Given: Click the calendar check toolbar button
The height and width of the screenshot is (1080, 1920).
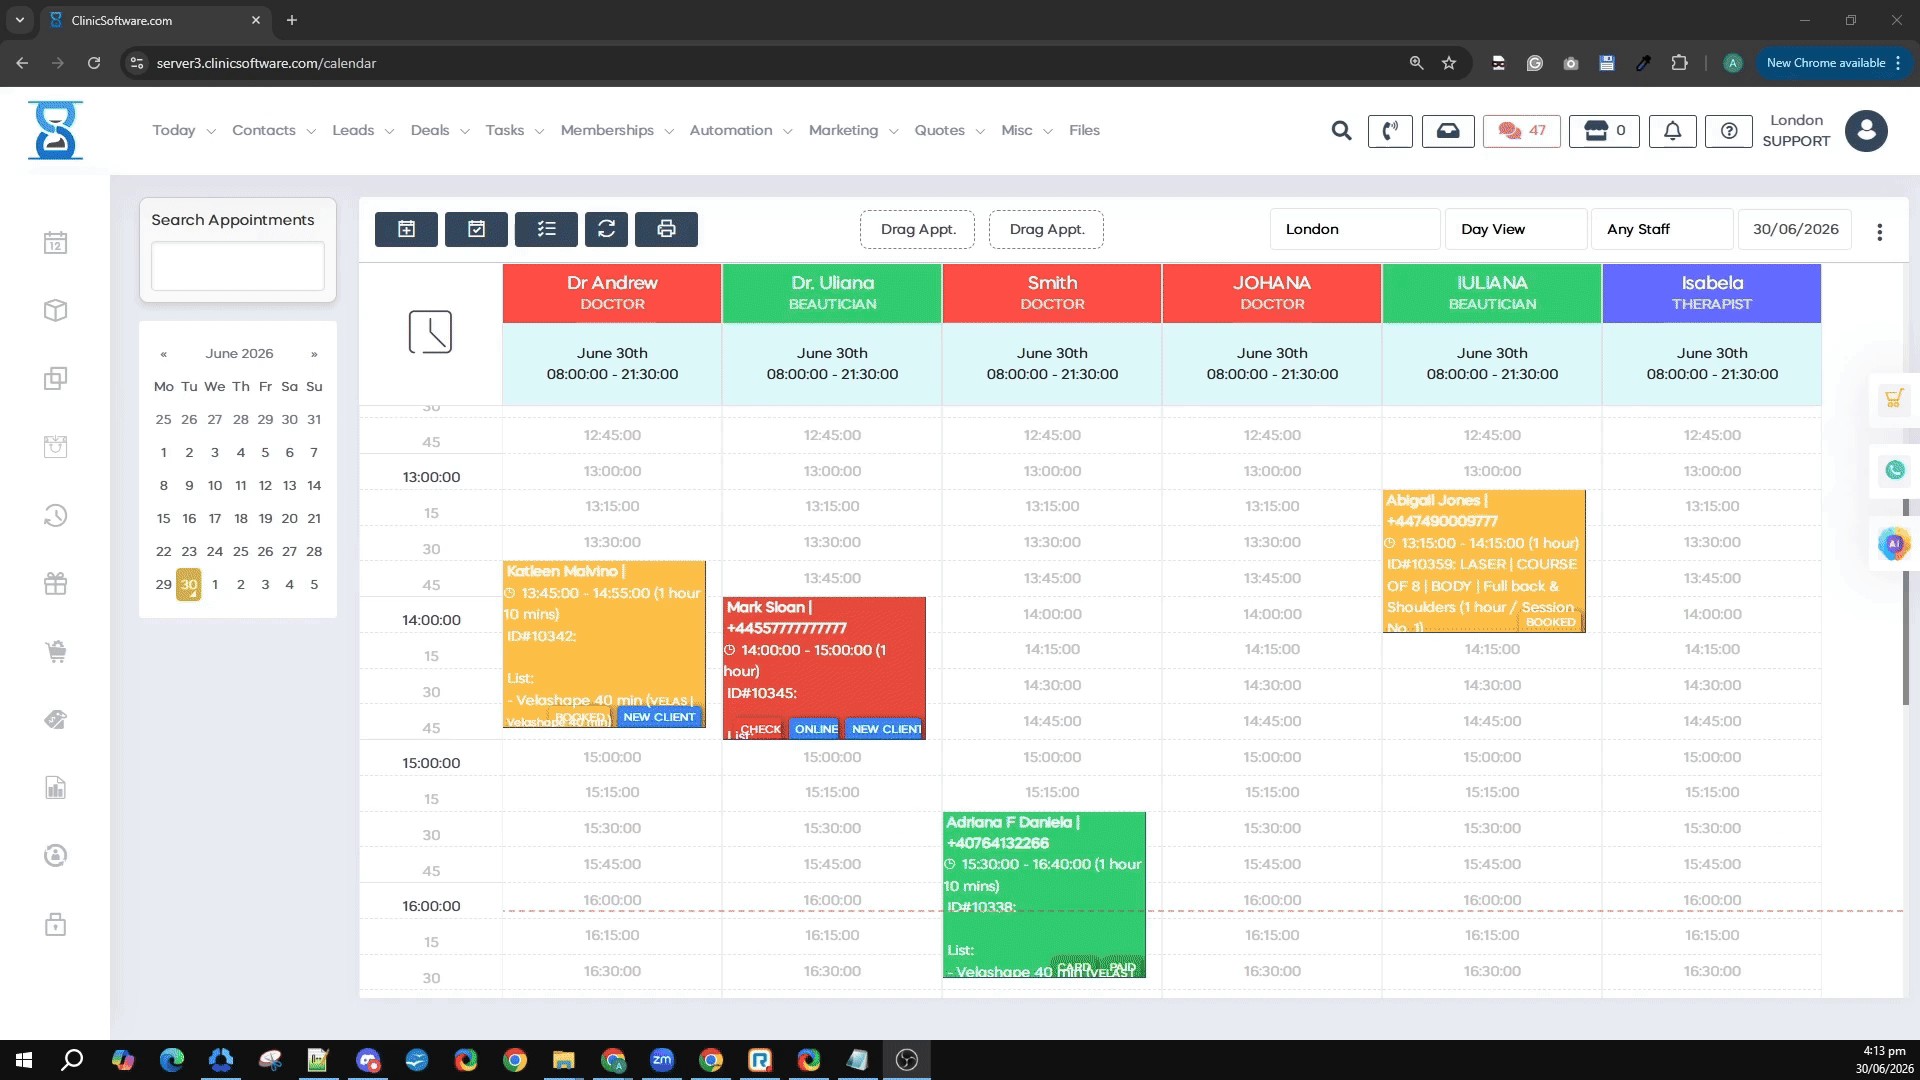Looking at the screenshot, I should (476, 229).
